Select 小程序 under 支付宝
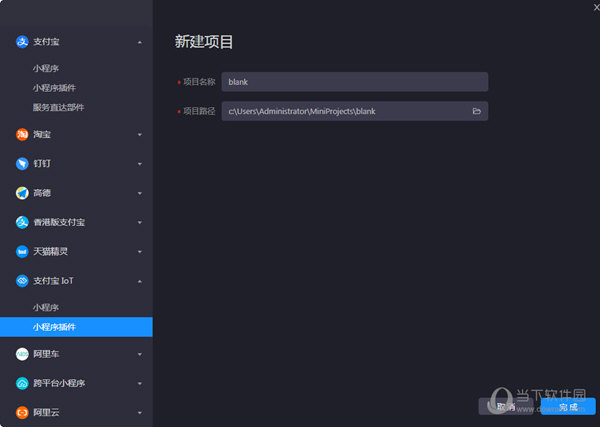Image resolution: width=600 pixels, height=427 pixels. [46, 68]
